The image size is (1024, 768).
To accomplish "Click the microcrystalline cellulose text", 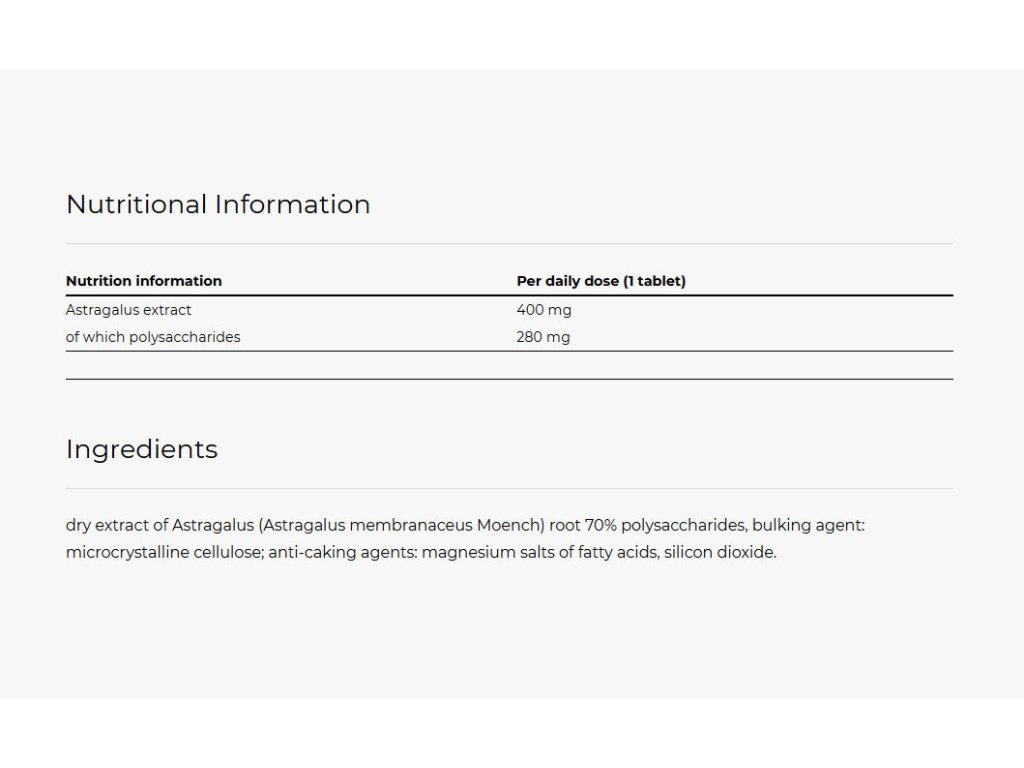I will (x=165, y=552).
